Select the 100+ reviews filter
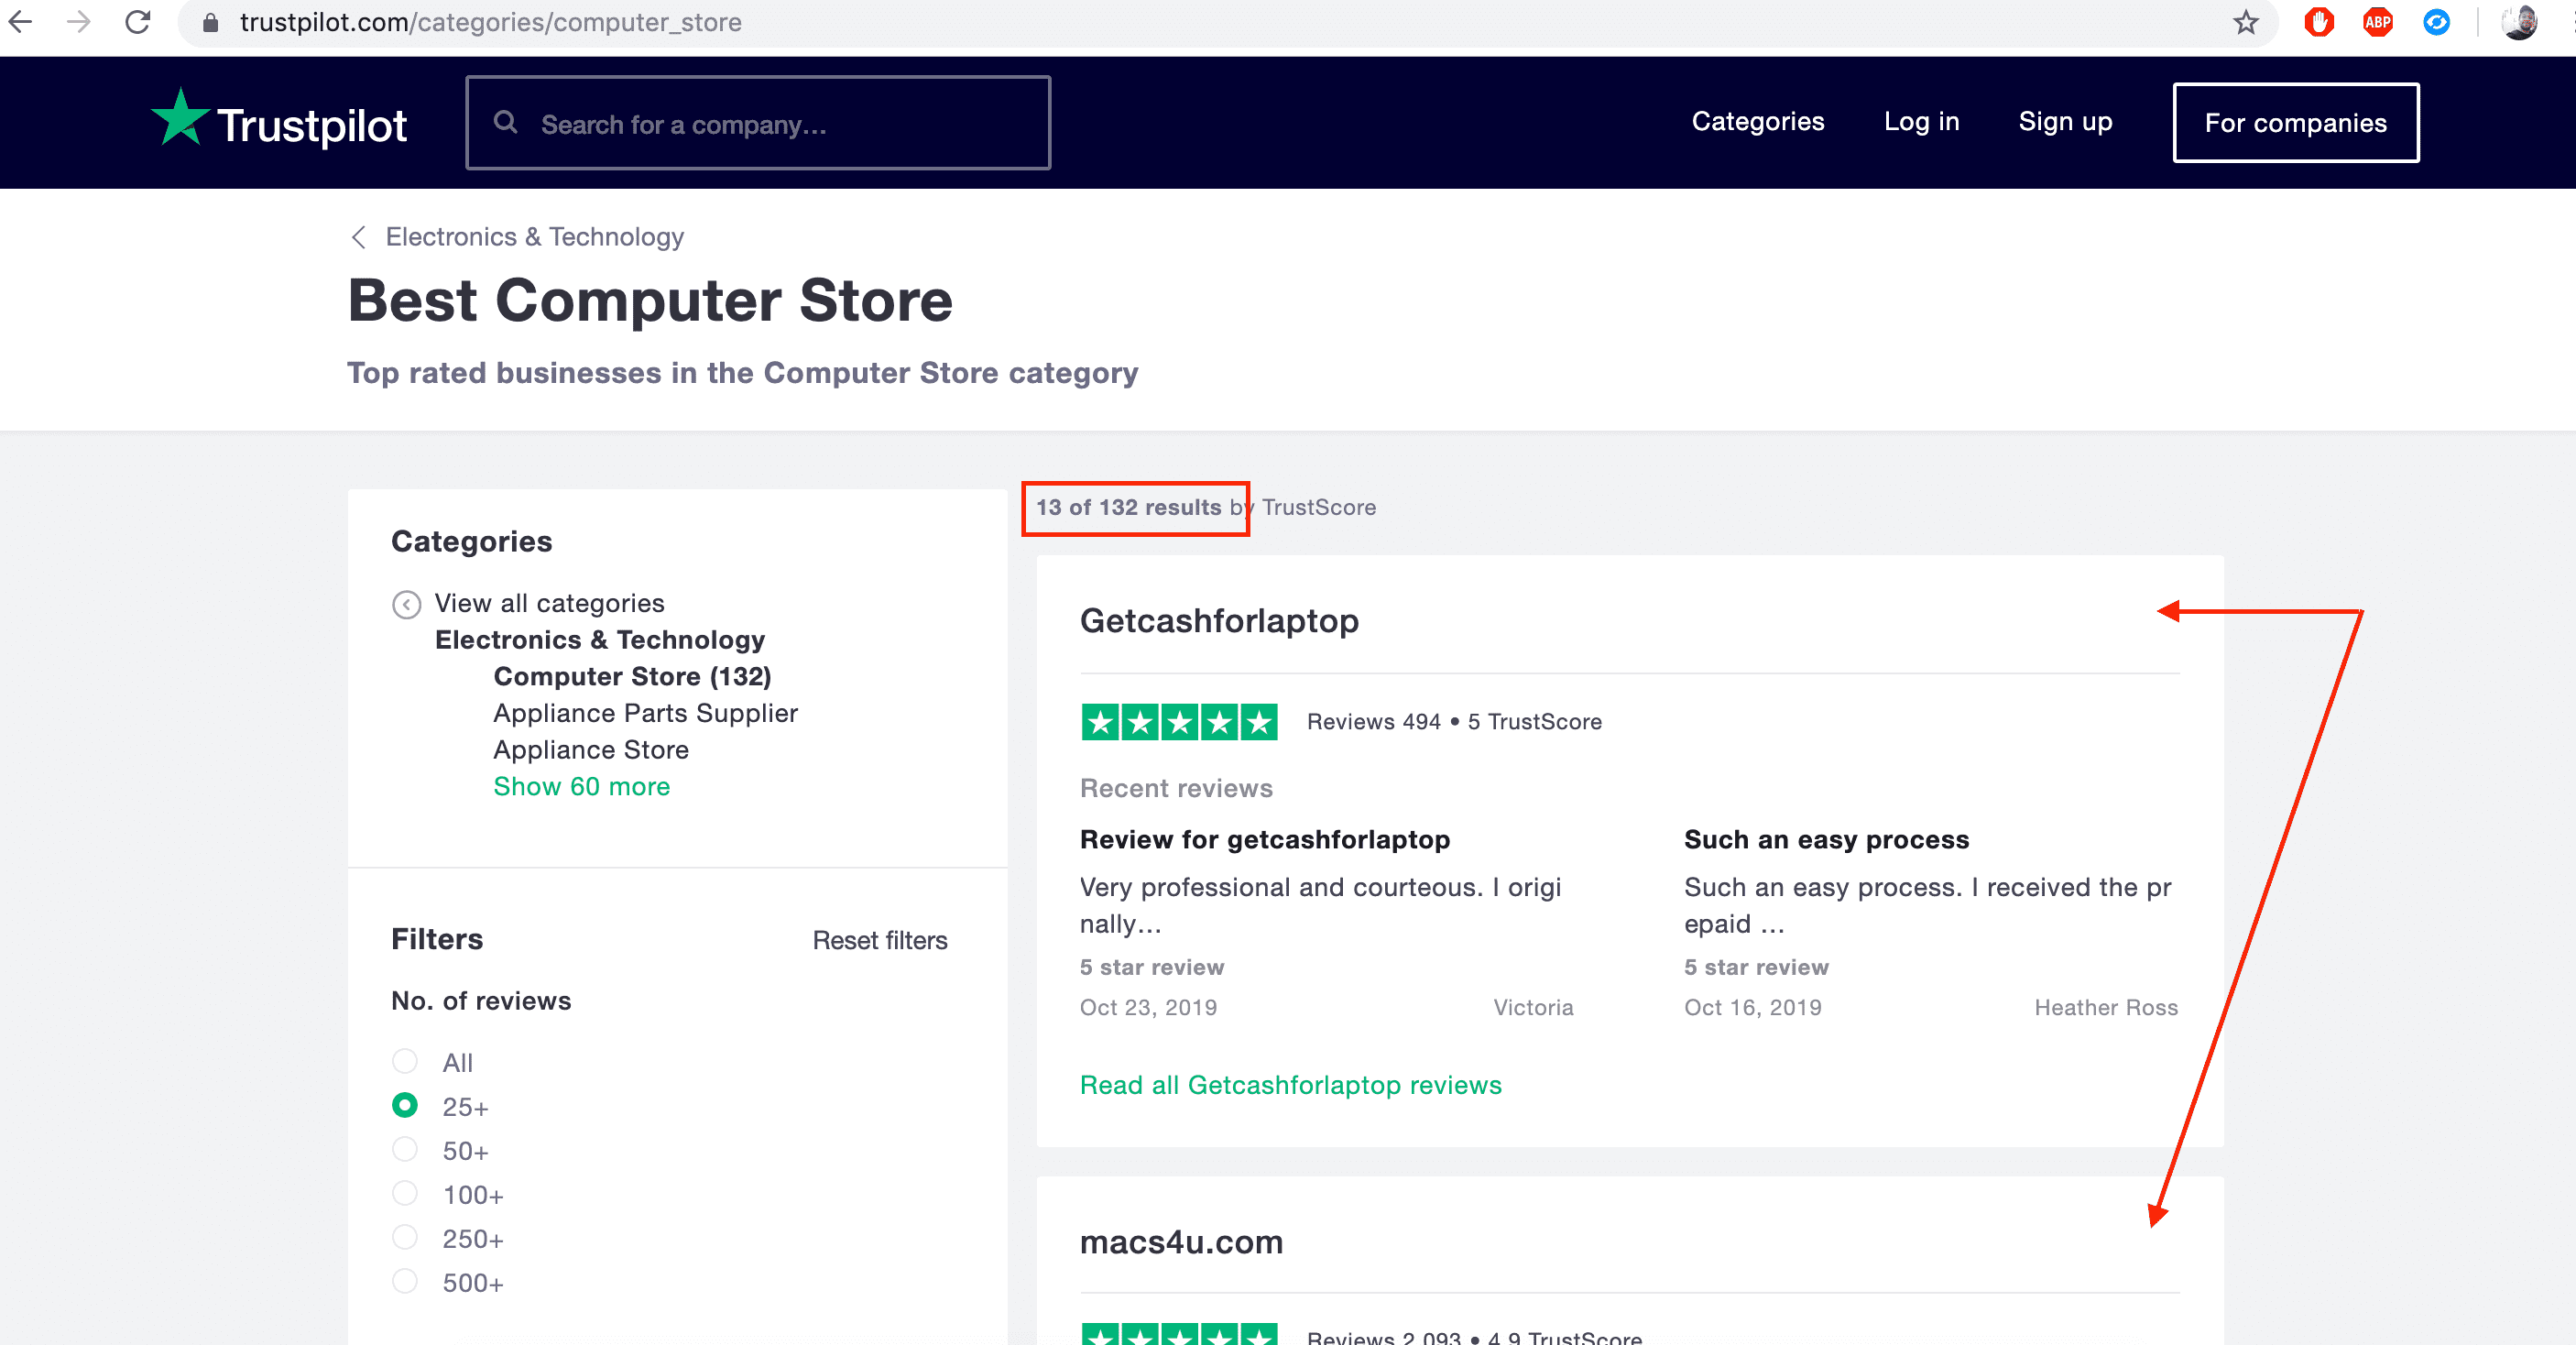The height and width of the screenshot is (1345, 2576). click(x=405, y=1192)
